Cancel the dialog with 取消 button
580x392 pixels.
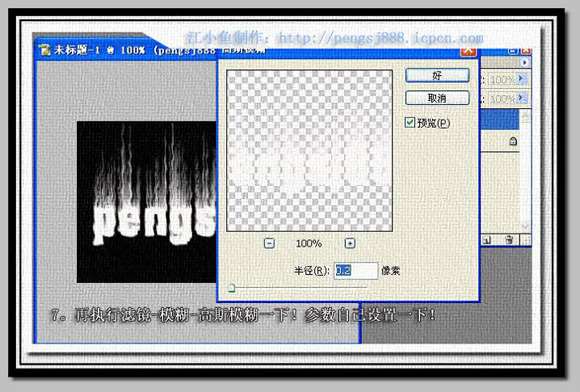(x=437, y=98)
